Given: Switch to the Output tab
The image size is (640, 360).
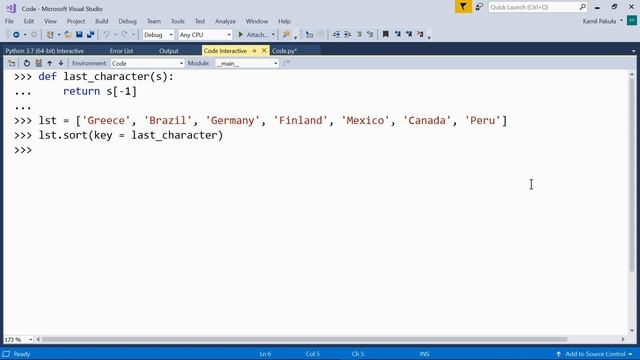Looking at the screenshot, I should [169, 51].
